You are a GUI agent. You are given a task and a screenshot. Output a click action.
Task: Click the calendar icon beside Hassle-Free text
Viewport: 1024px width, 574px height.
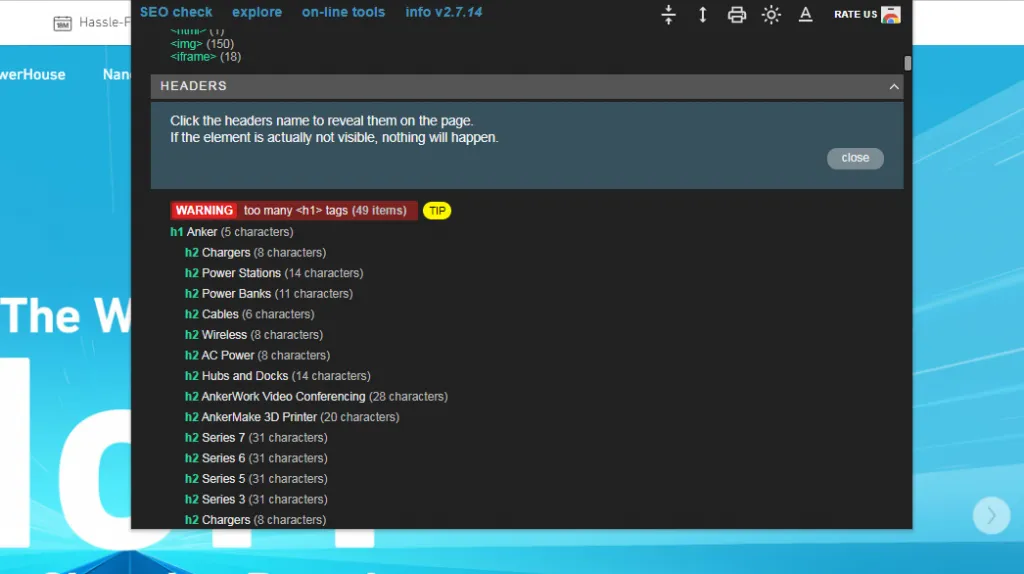tap(62, 24)
